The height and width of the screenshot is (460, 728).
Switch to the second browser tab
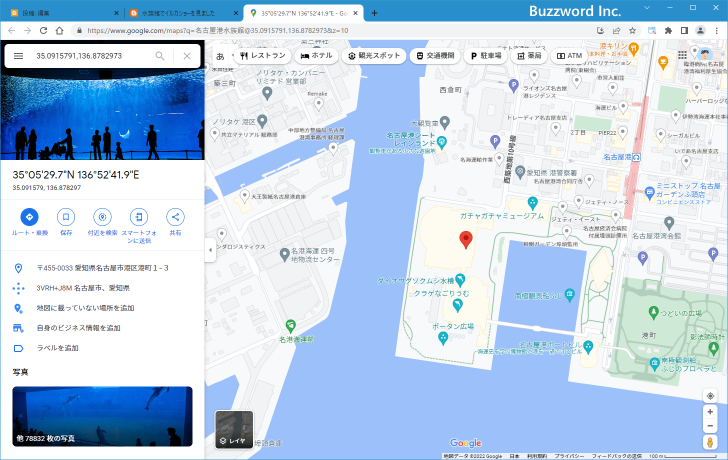tap(182, 13)
